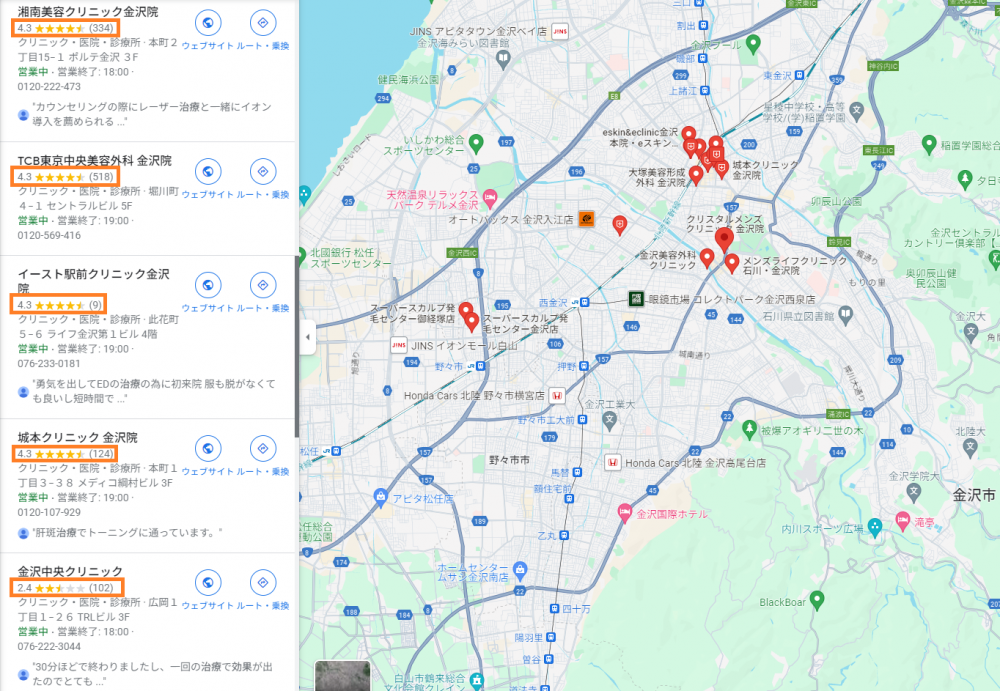Screen dimensions: 1000x691
Task: Click 天然温泉リラックスパーク テルメ金沢 hotel marker
Action: point(490,199)
